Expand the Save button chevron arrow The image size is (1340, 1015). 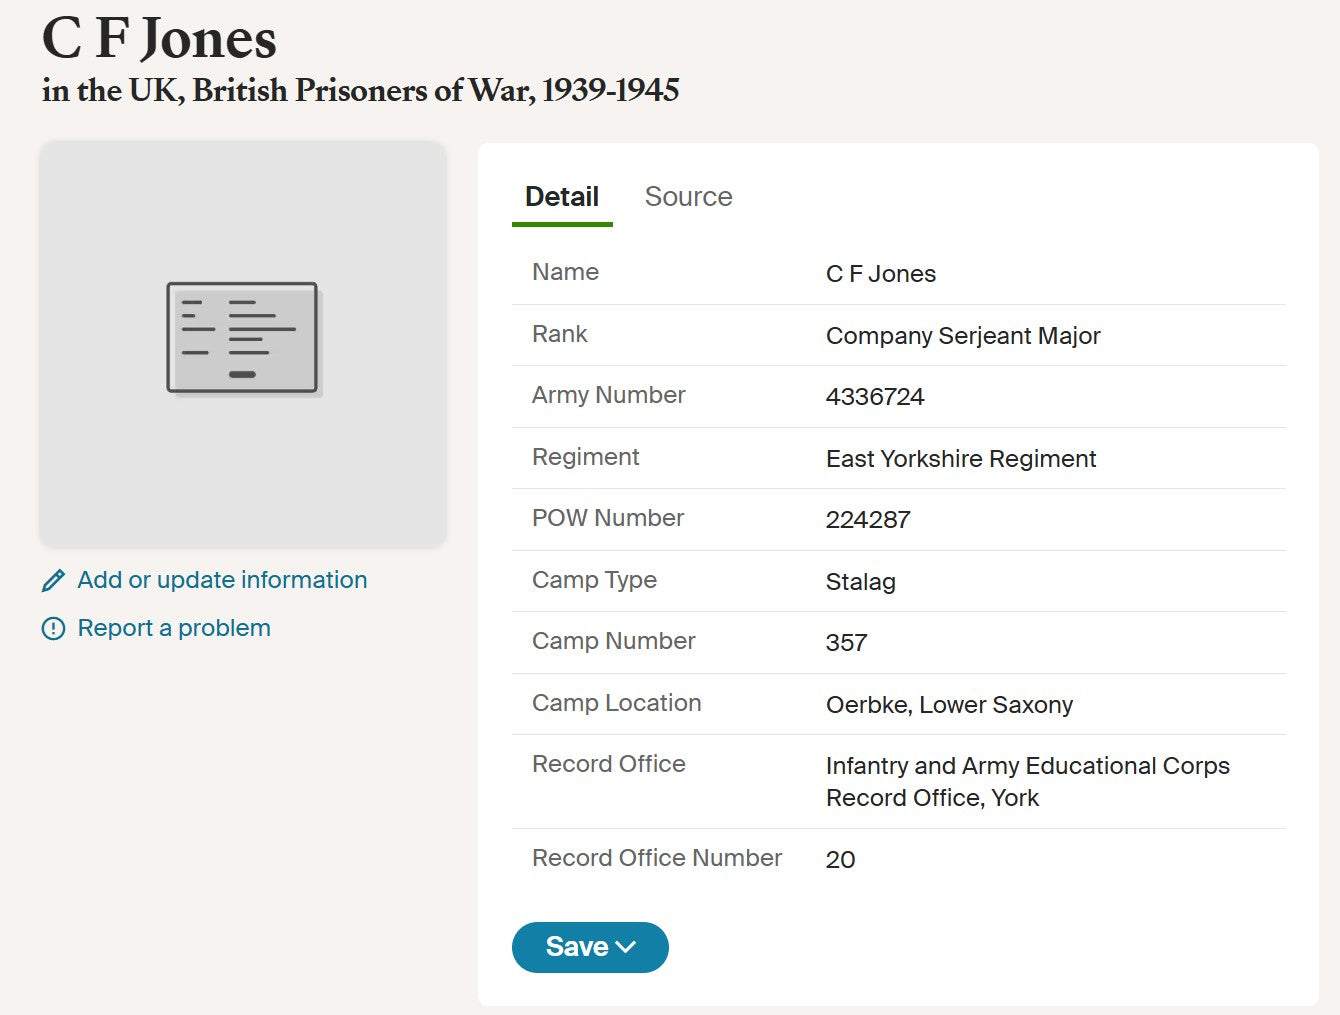click(x=627, y=947)
